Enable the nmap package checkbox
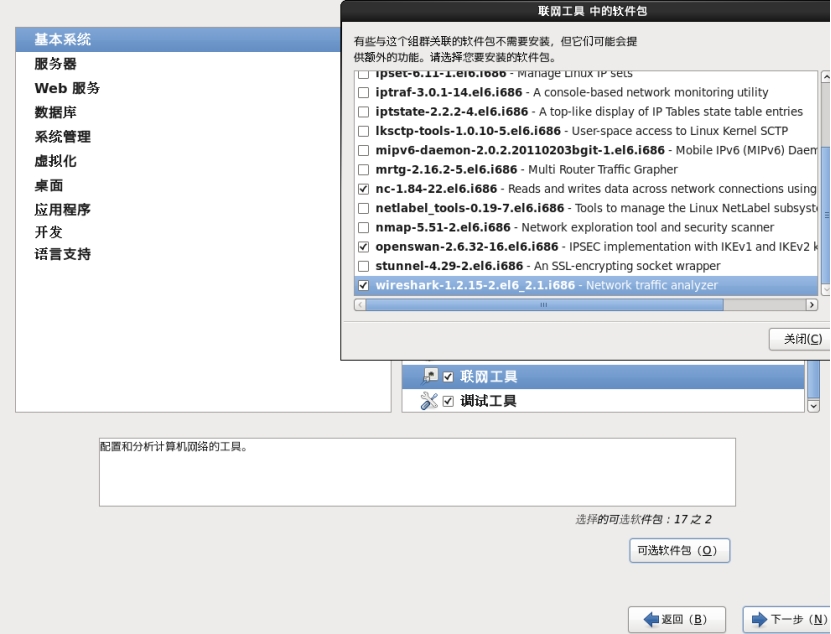 click(363, 227)
